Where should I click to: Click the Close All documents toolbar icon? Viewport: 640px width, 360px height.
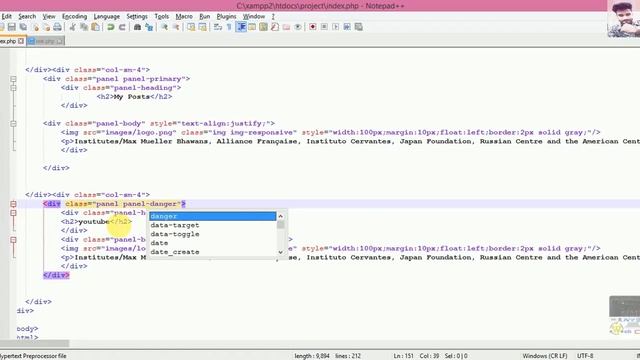click(47, 27)
